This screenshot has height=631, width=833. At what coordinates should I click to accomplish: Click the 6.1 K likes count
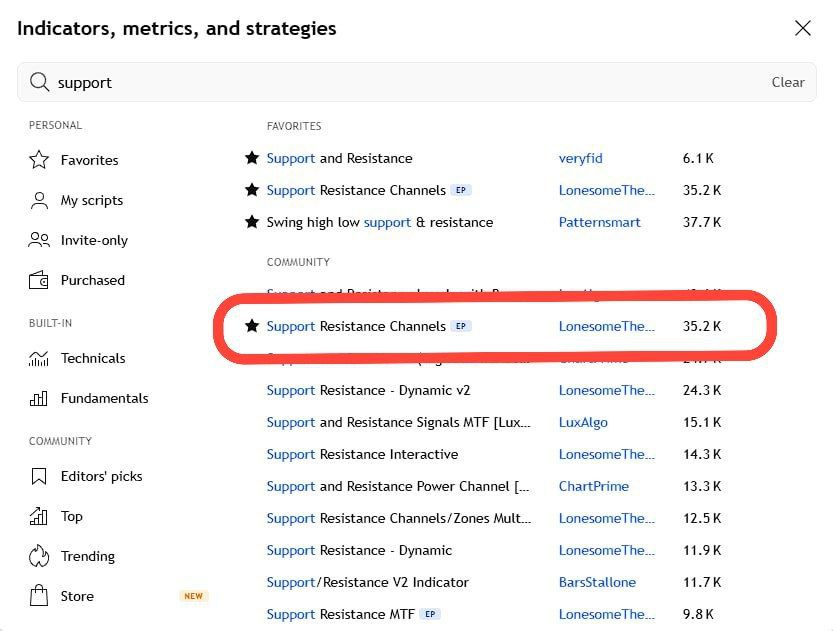[698, 158]
